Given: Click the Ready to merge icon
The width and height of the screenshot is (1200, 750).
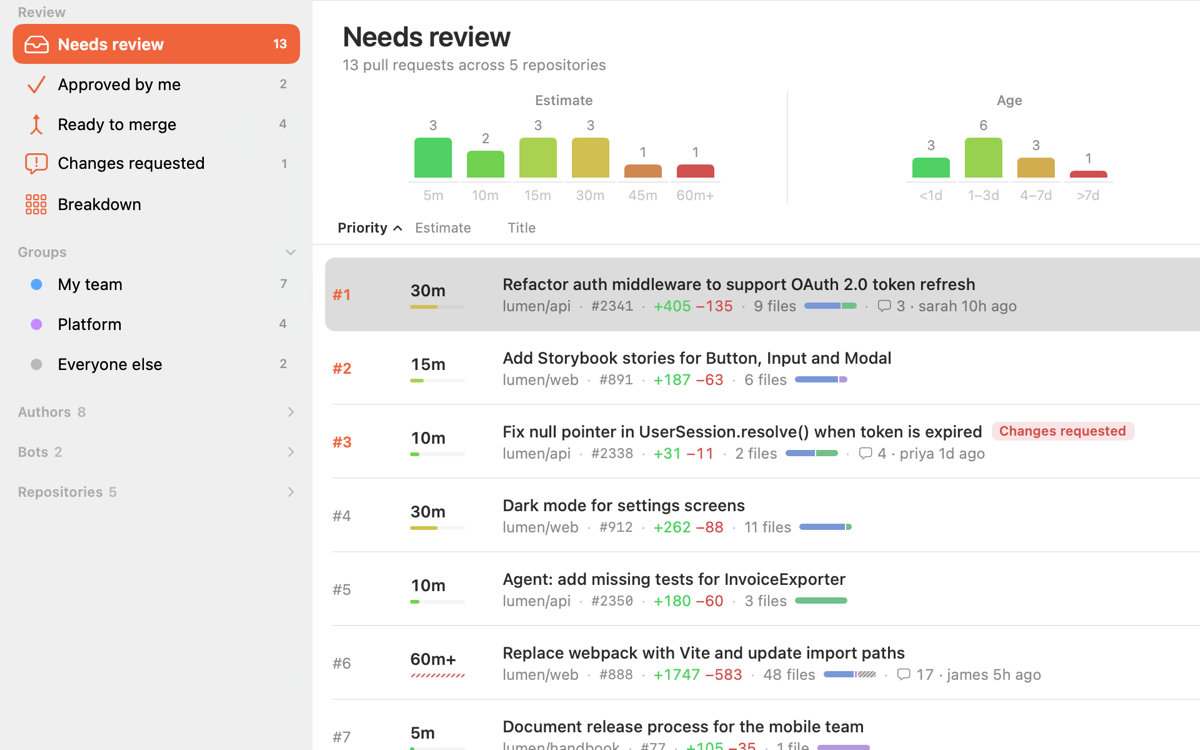Looking at the screenshot, I should point(36,124).
